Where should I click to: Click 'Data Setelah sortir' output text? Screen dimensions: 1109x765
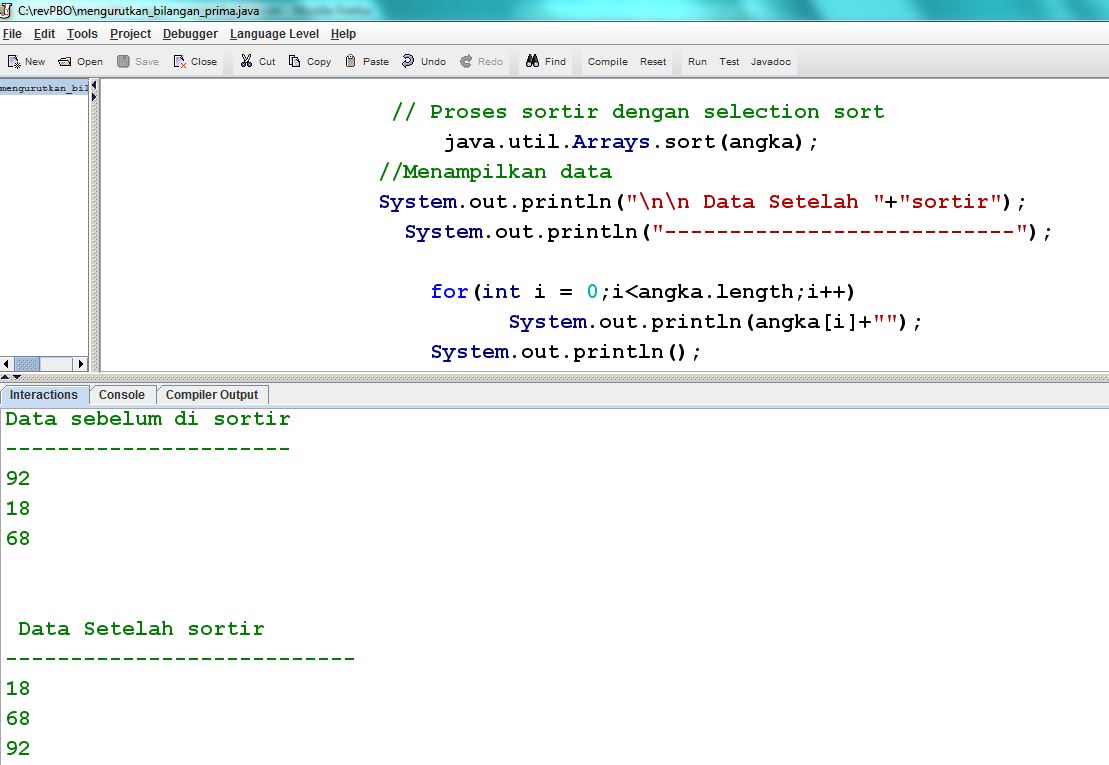click(141, 629)
